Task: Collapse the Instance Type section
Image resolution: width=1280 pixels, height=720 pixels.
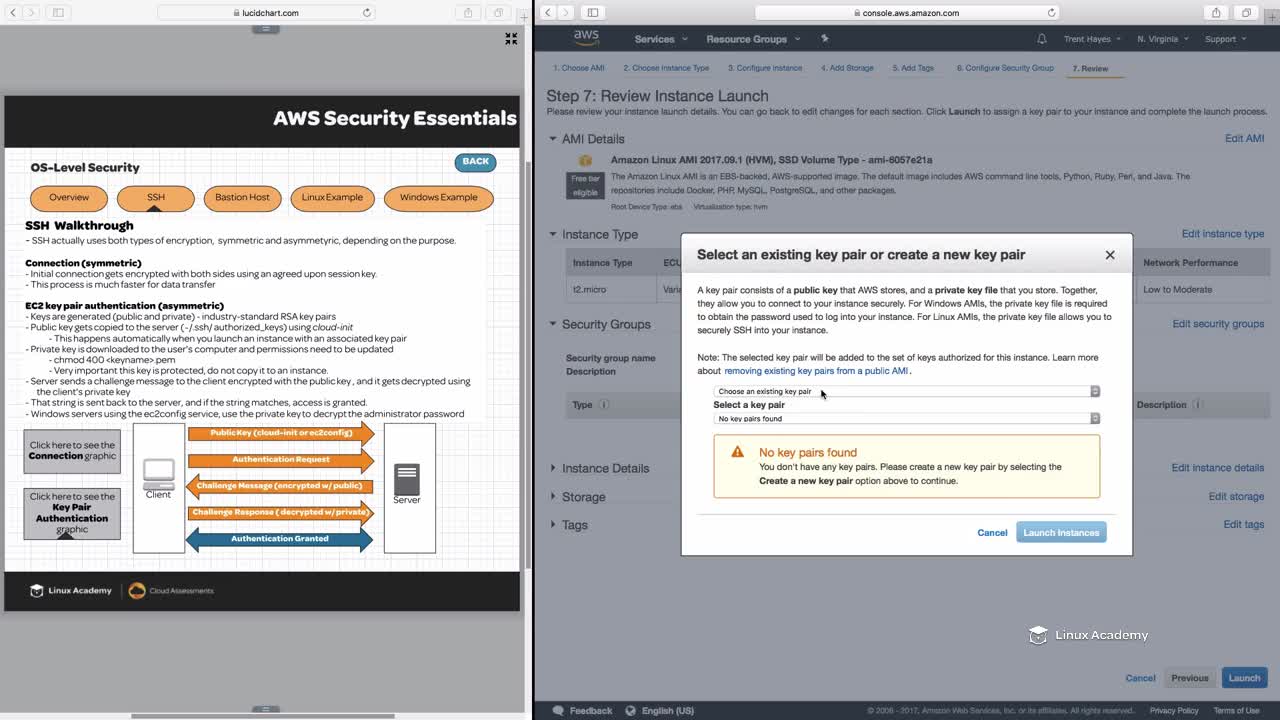Action: [x=553, y=234]
